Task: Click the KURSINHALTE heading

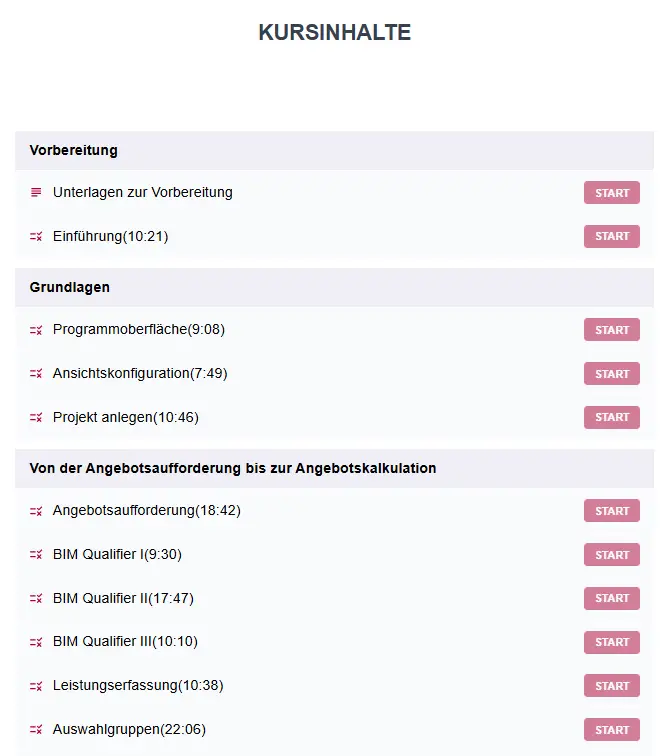Action: (x=334, y=32)
